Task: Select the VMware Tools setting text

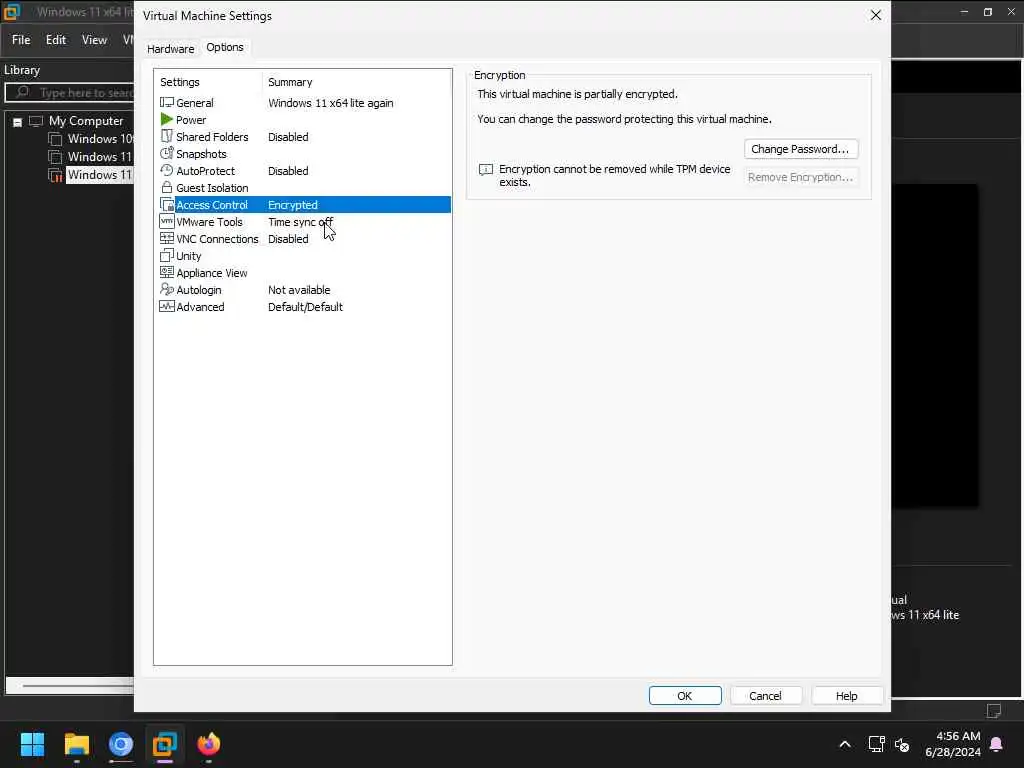Action: [209, 222]
